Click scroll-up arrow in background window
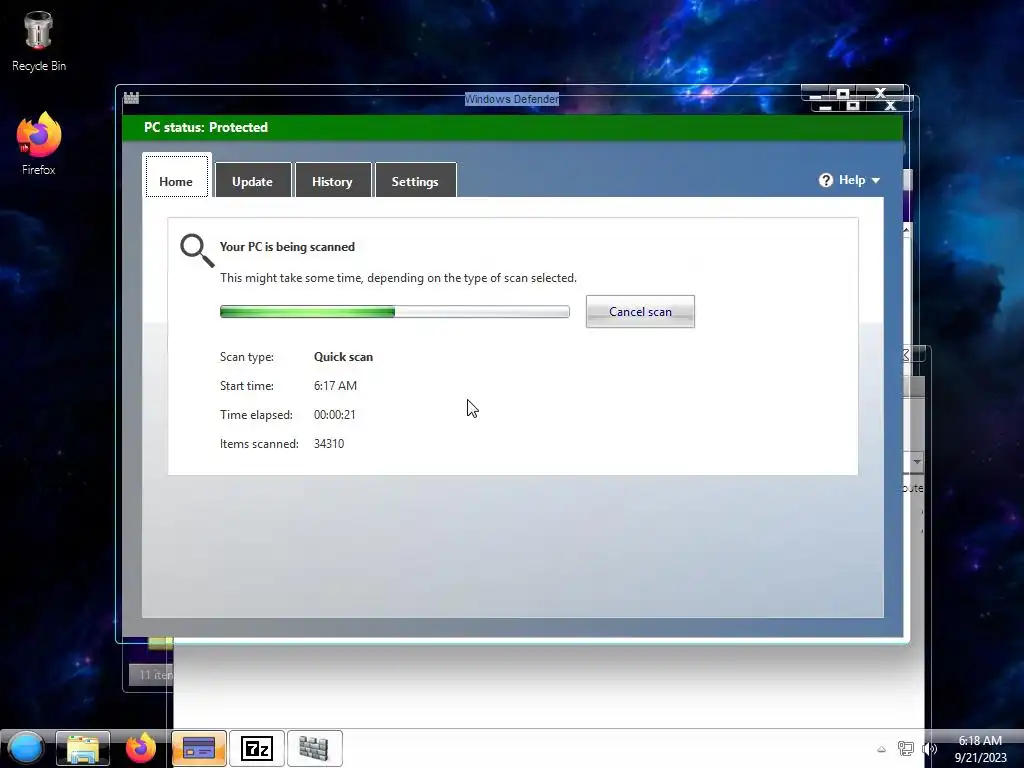The width and height of the screenshot is (1024, 768). (906, 230)
